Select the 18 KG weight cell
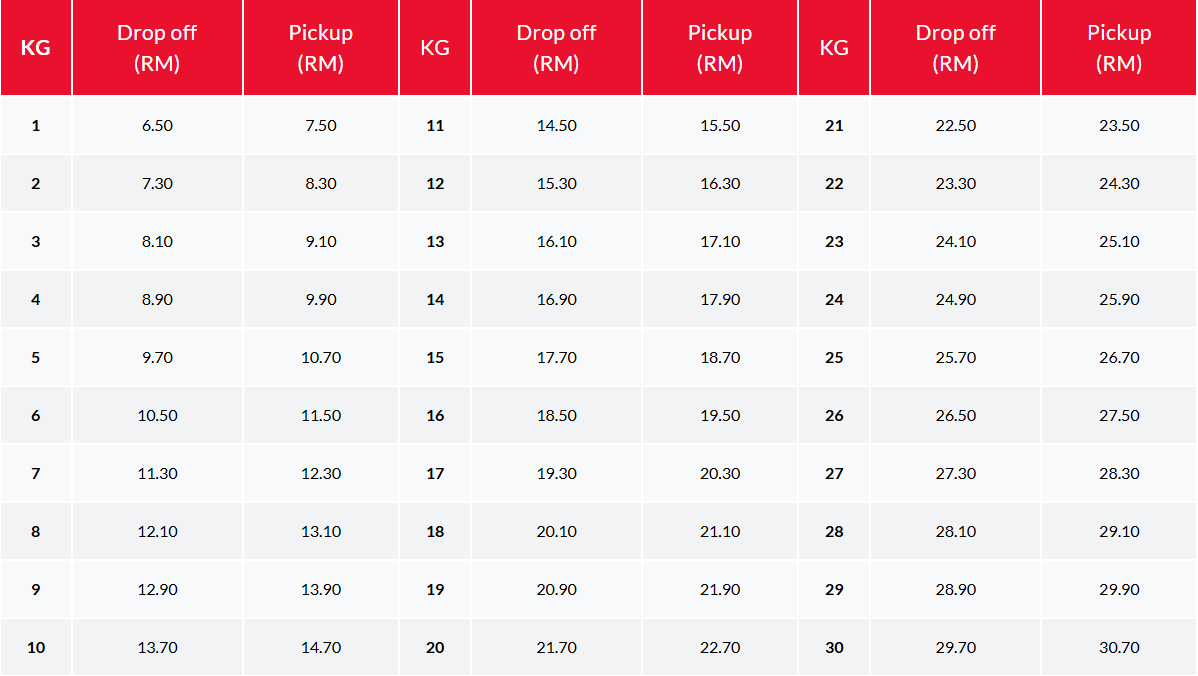This screenshot has width=1198, height=676. point(435,532)
